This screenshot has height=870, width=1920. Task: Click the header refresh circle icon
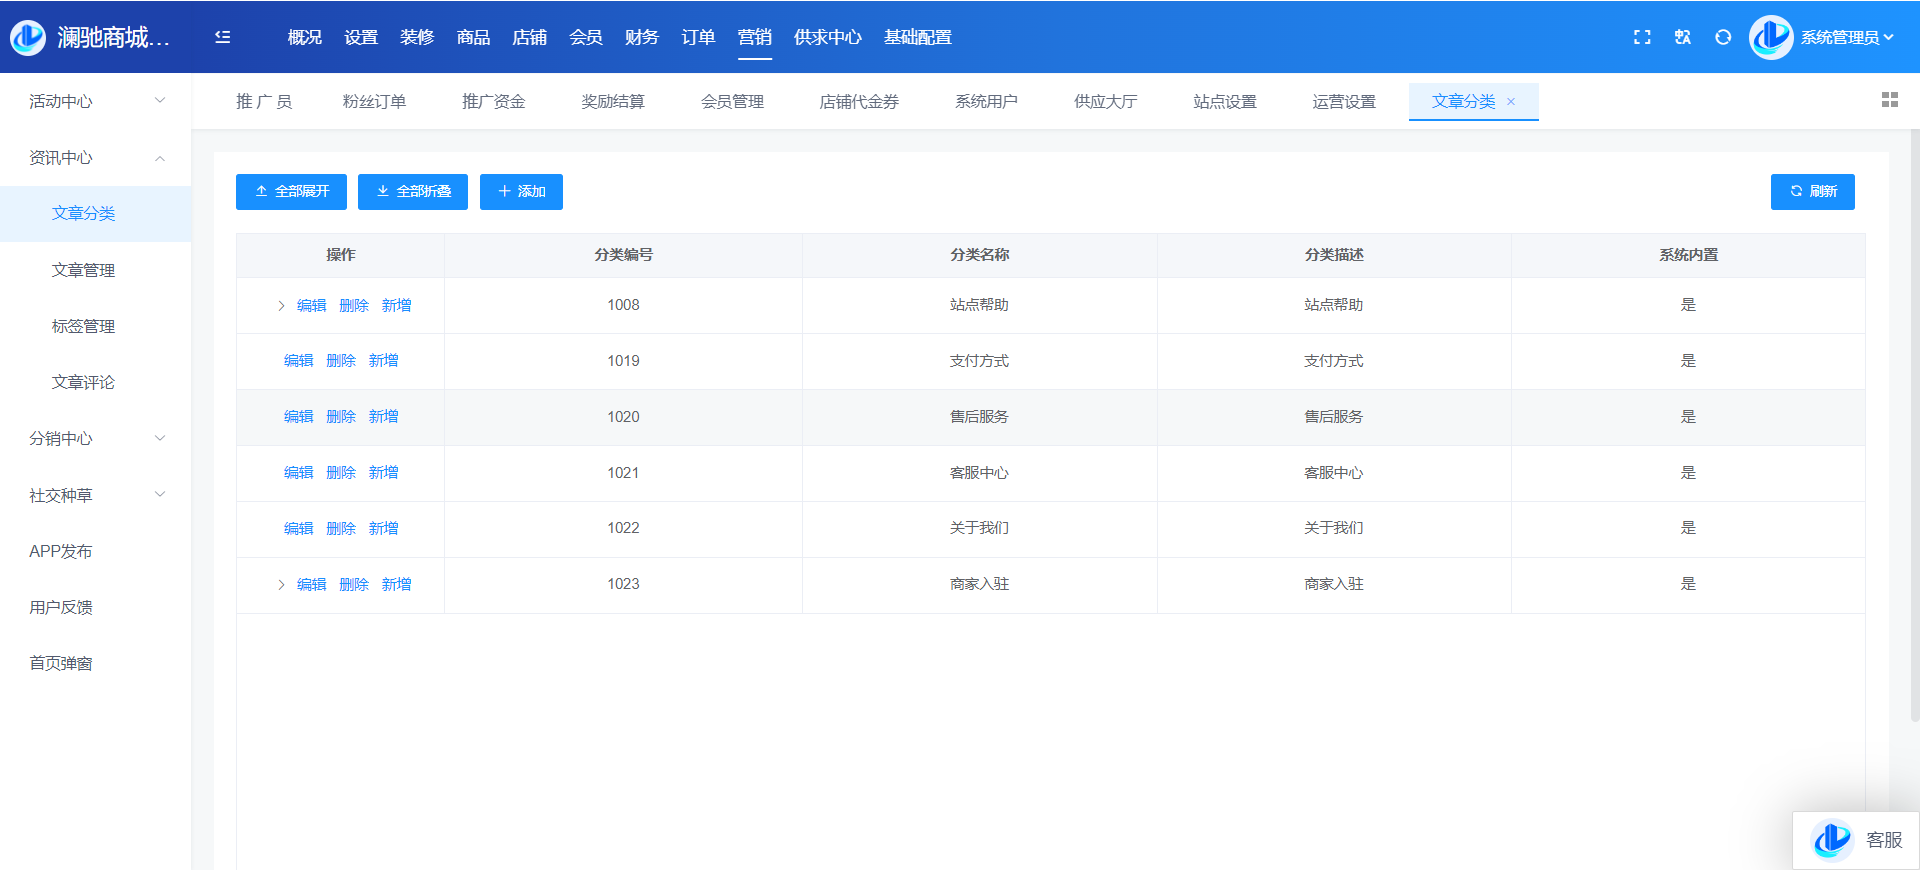coord(1723,37)
